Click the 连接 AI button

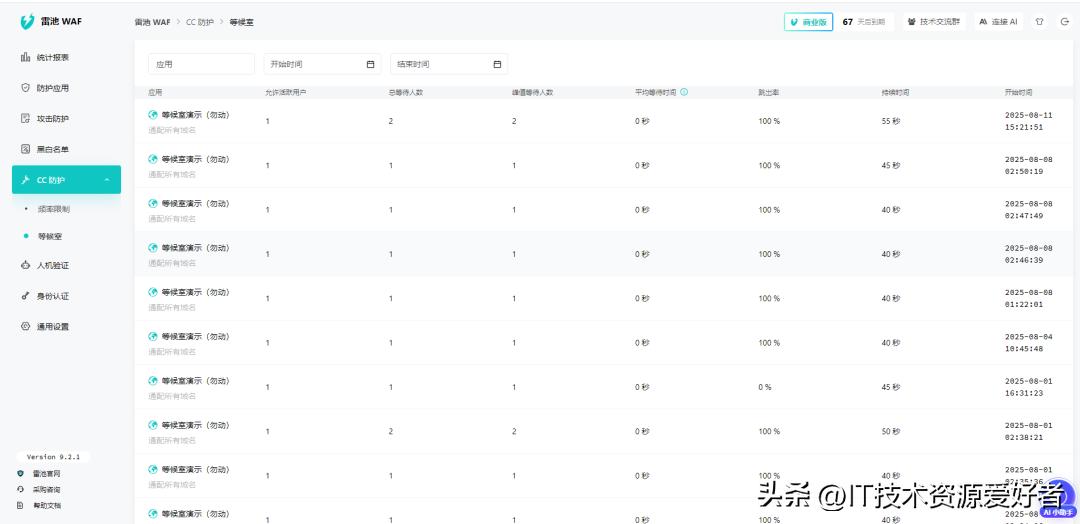coord(998,21)
